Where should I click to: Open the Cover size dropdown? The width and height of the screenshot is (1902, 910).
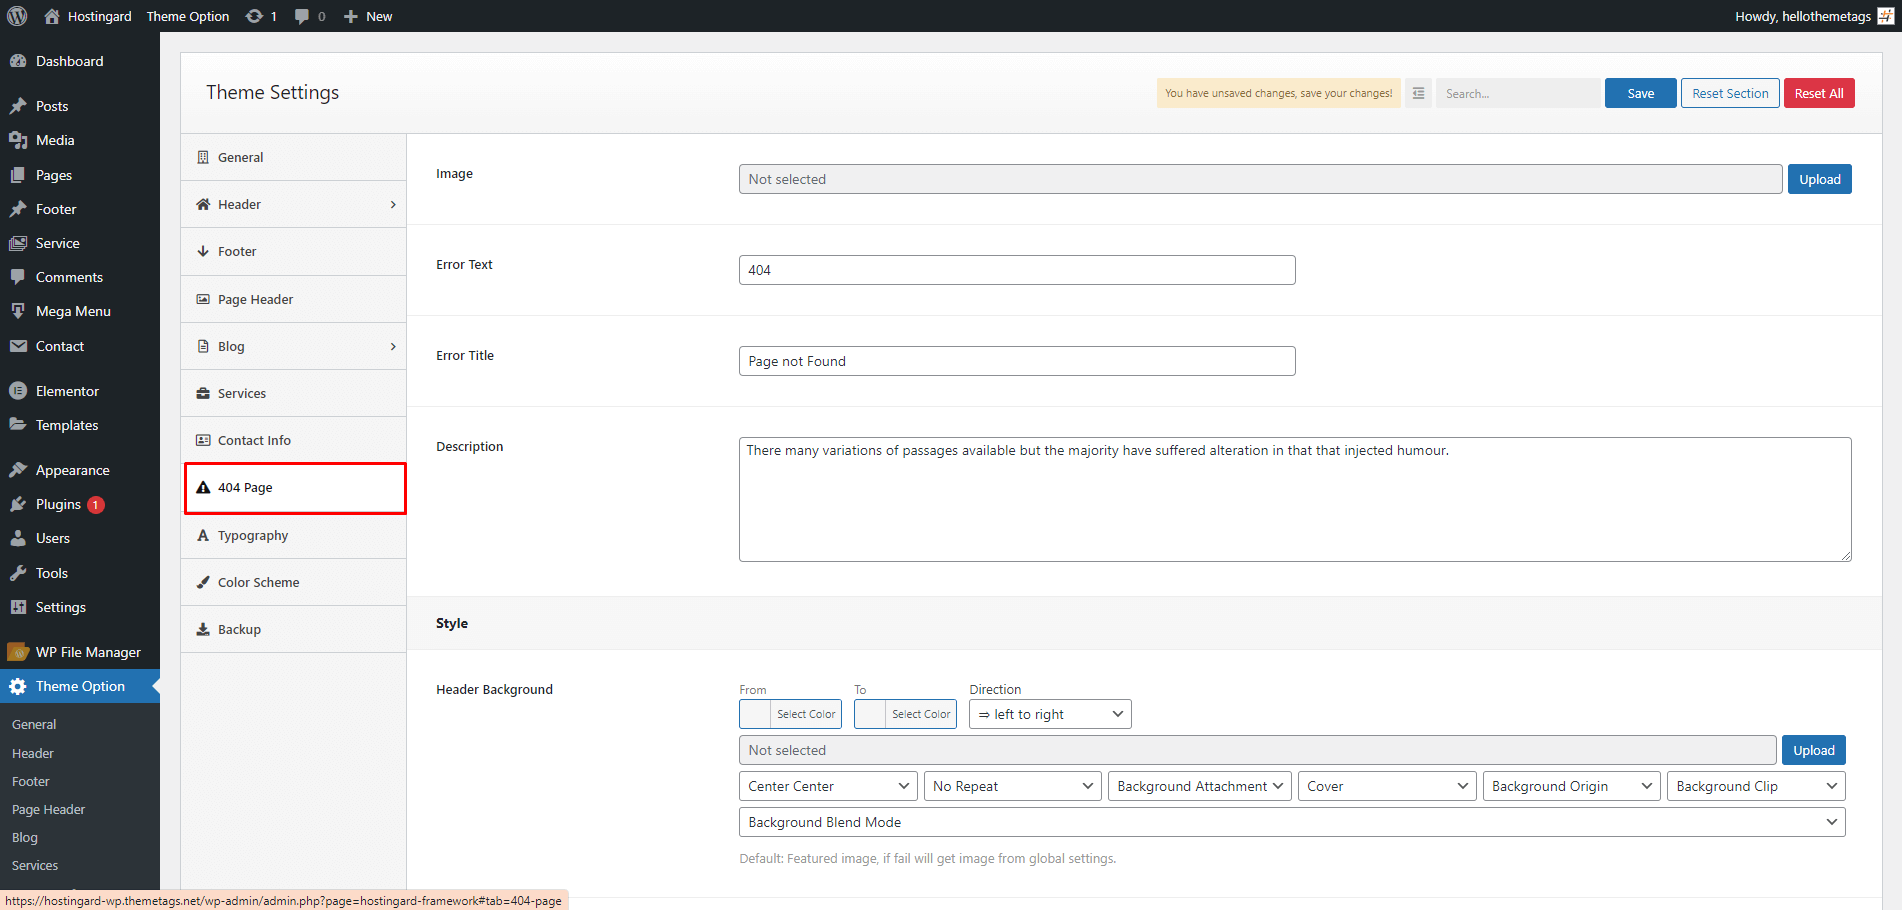click(x=1387, y=786)
